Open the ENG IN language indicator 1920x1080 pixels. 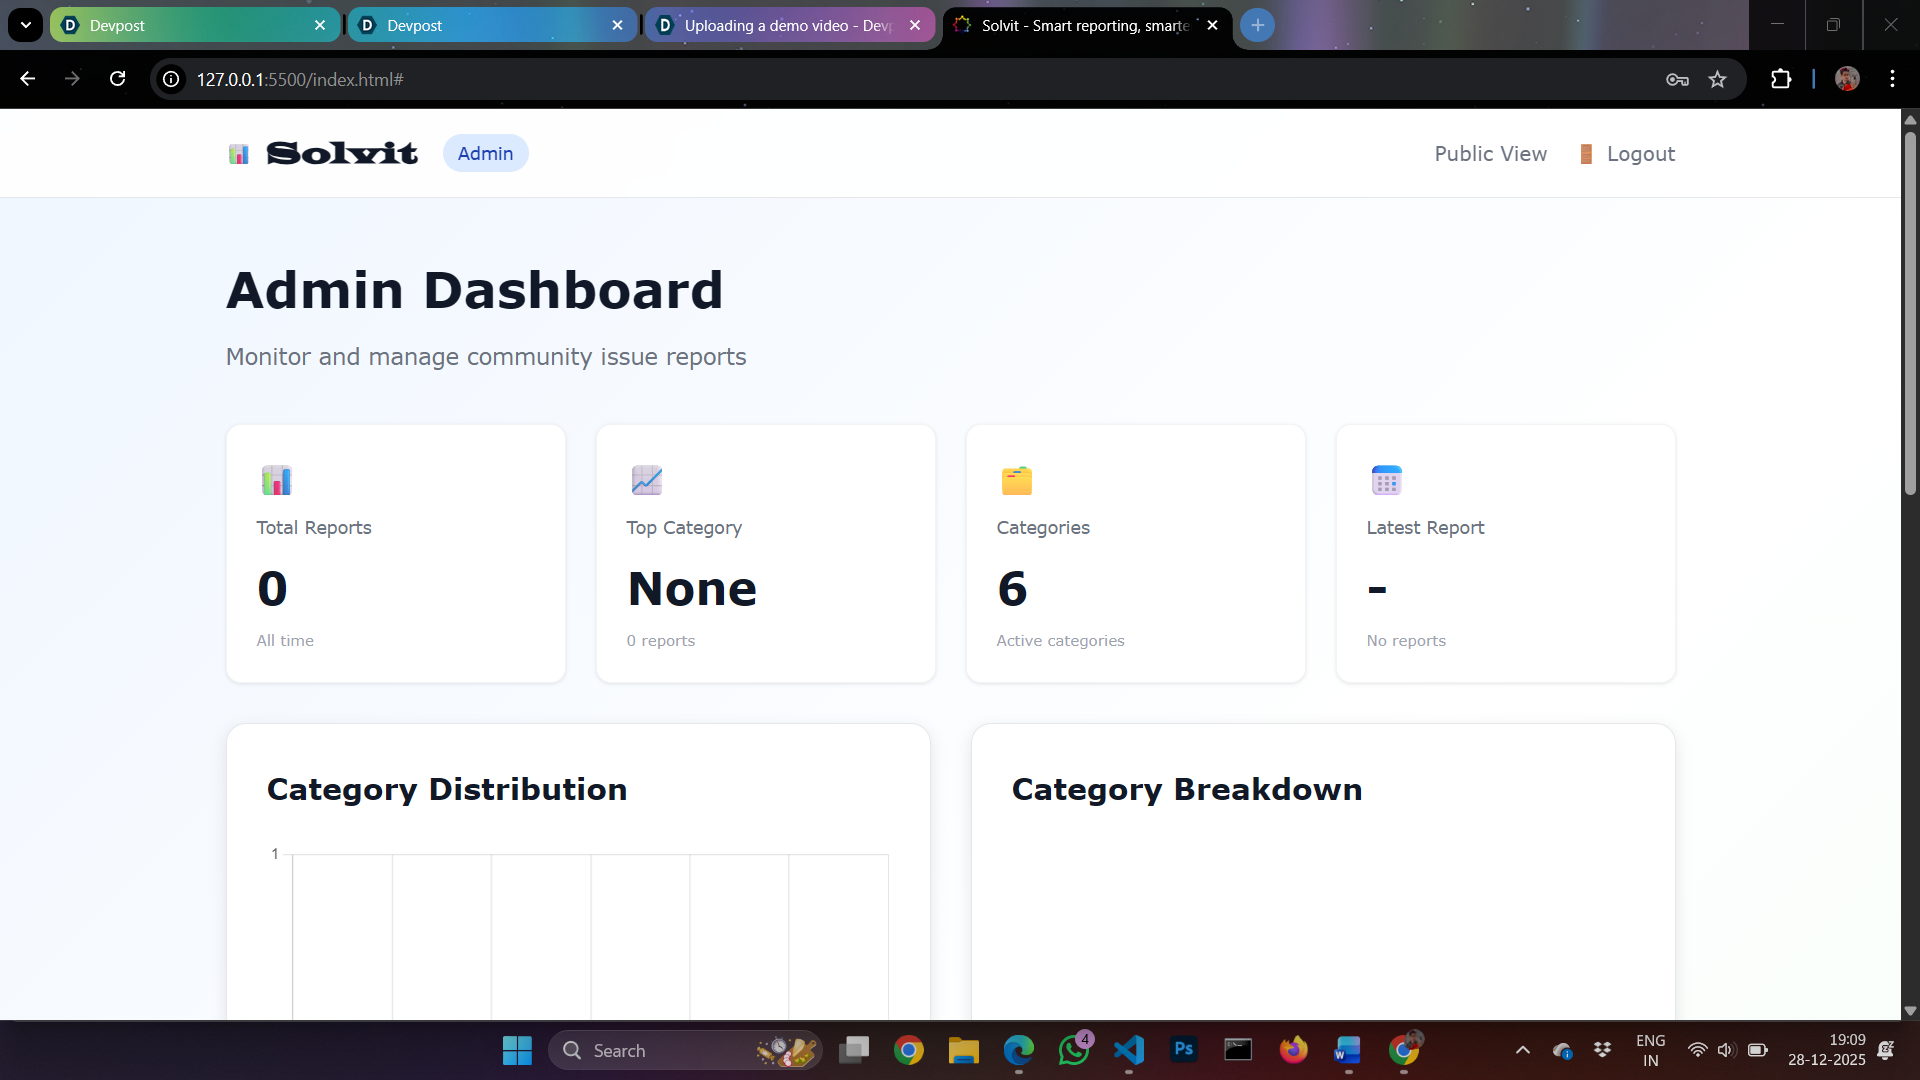[1650, 1050]
